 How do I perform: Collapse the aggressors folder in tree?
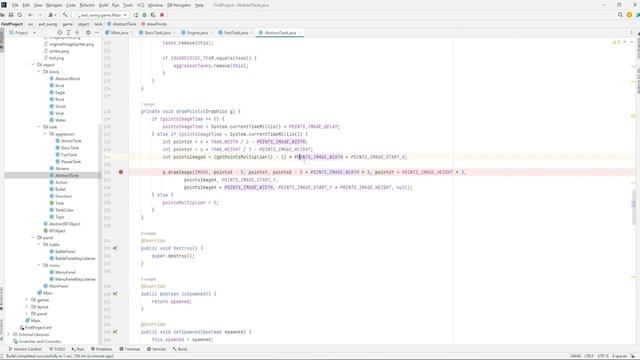[x=45, y=134]
